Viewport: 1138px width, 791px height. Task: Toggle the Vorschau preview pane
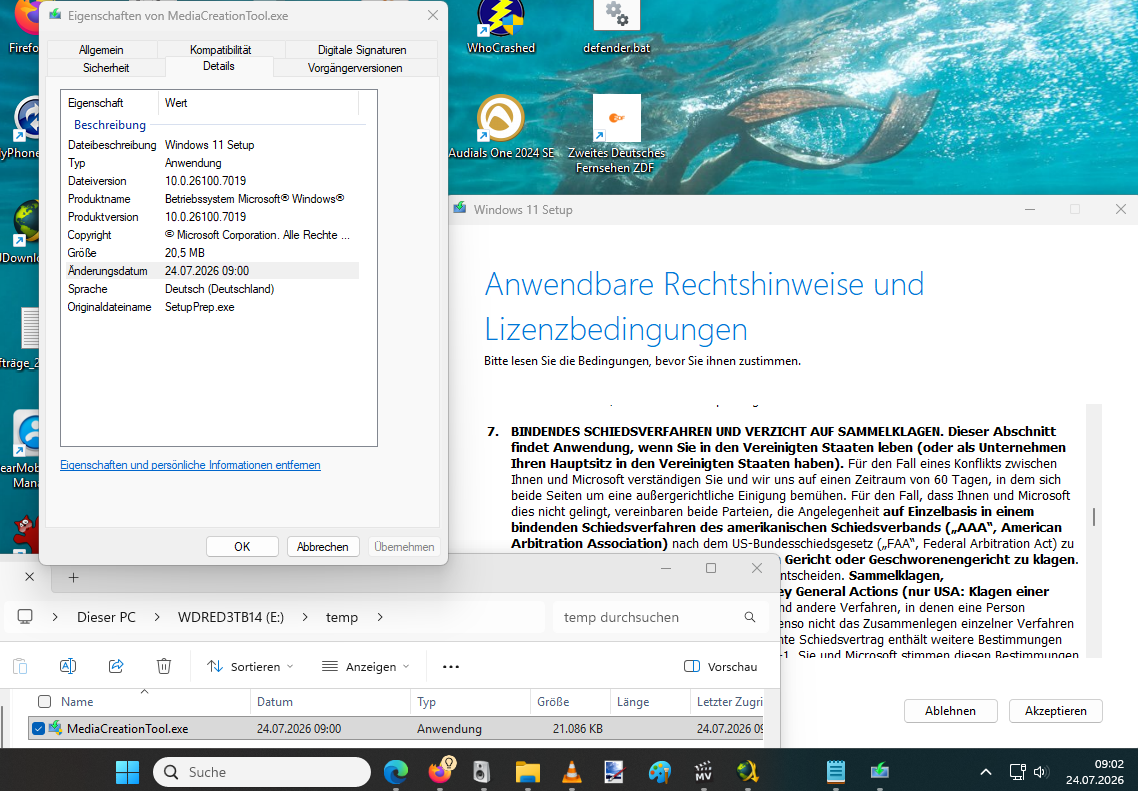tap(721, 666)
